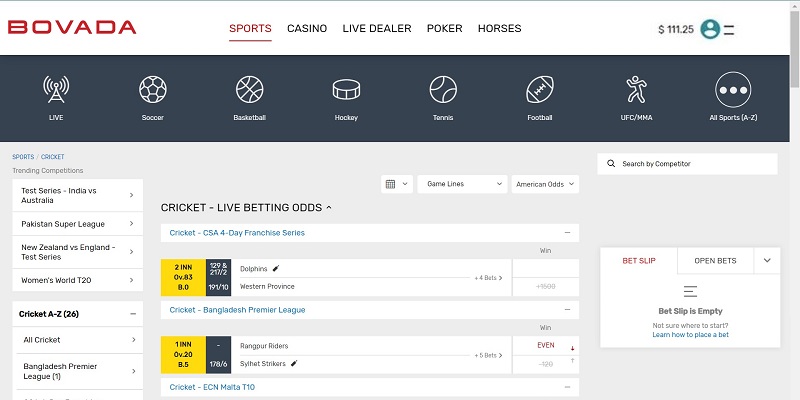This screenshot has width=800, height=400.
Task: Go to the HORSES tab
Action: click(499, 29)
